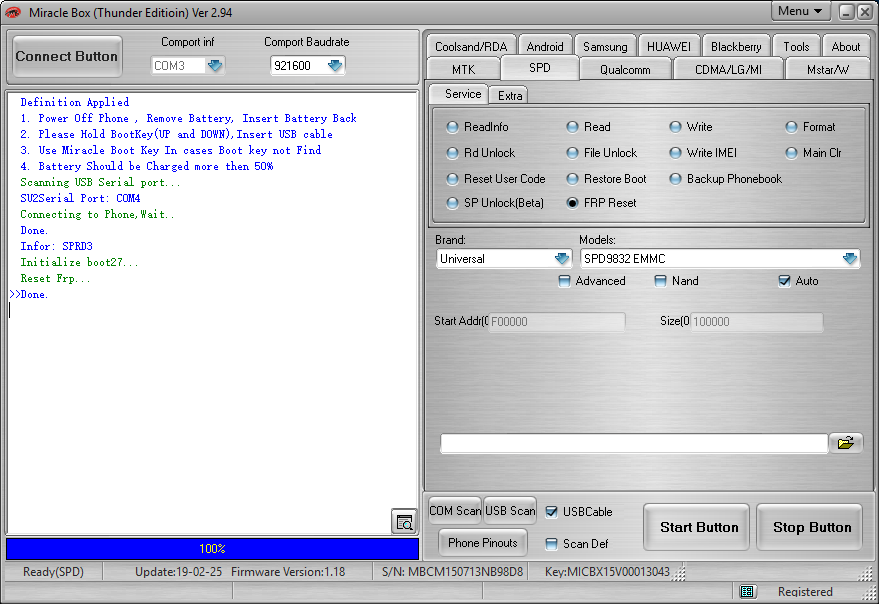Click the log search icon below console
Screen dimensions: 879x604
coord(404,522)
